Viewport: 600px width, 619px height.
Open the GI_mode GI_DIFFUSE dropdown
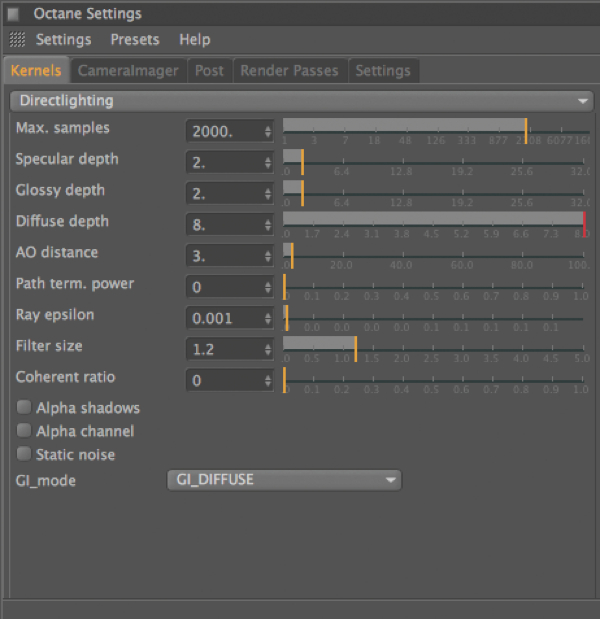(283, 480)
